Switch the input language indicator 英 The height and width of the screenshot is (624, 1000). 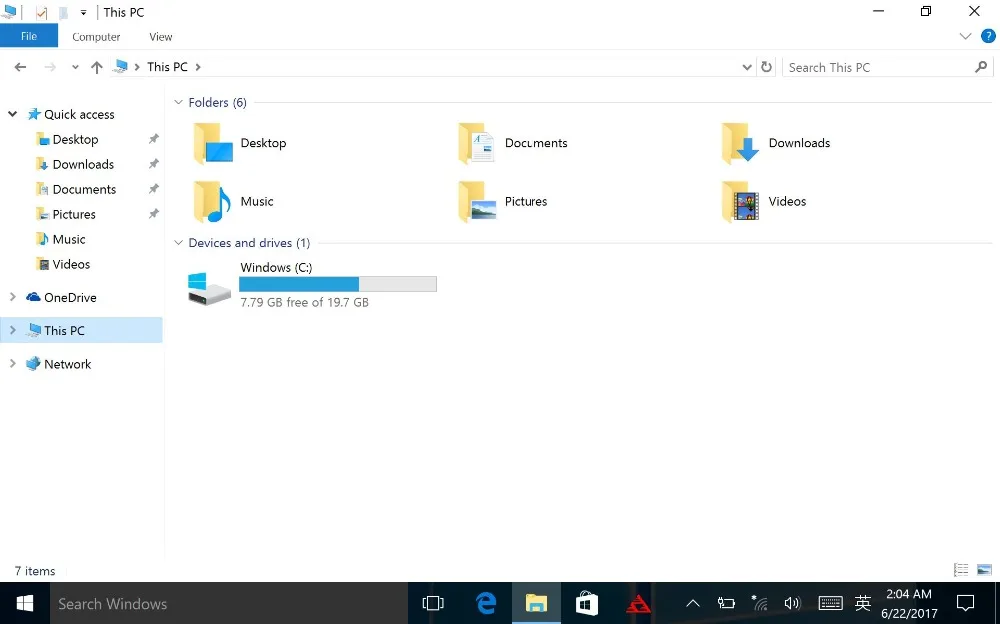coord(863,603)
